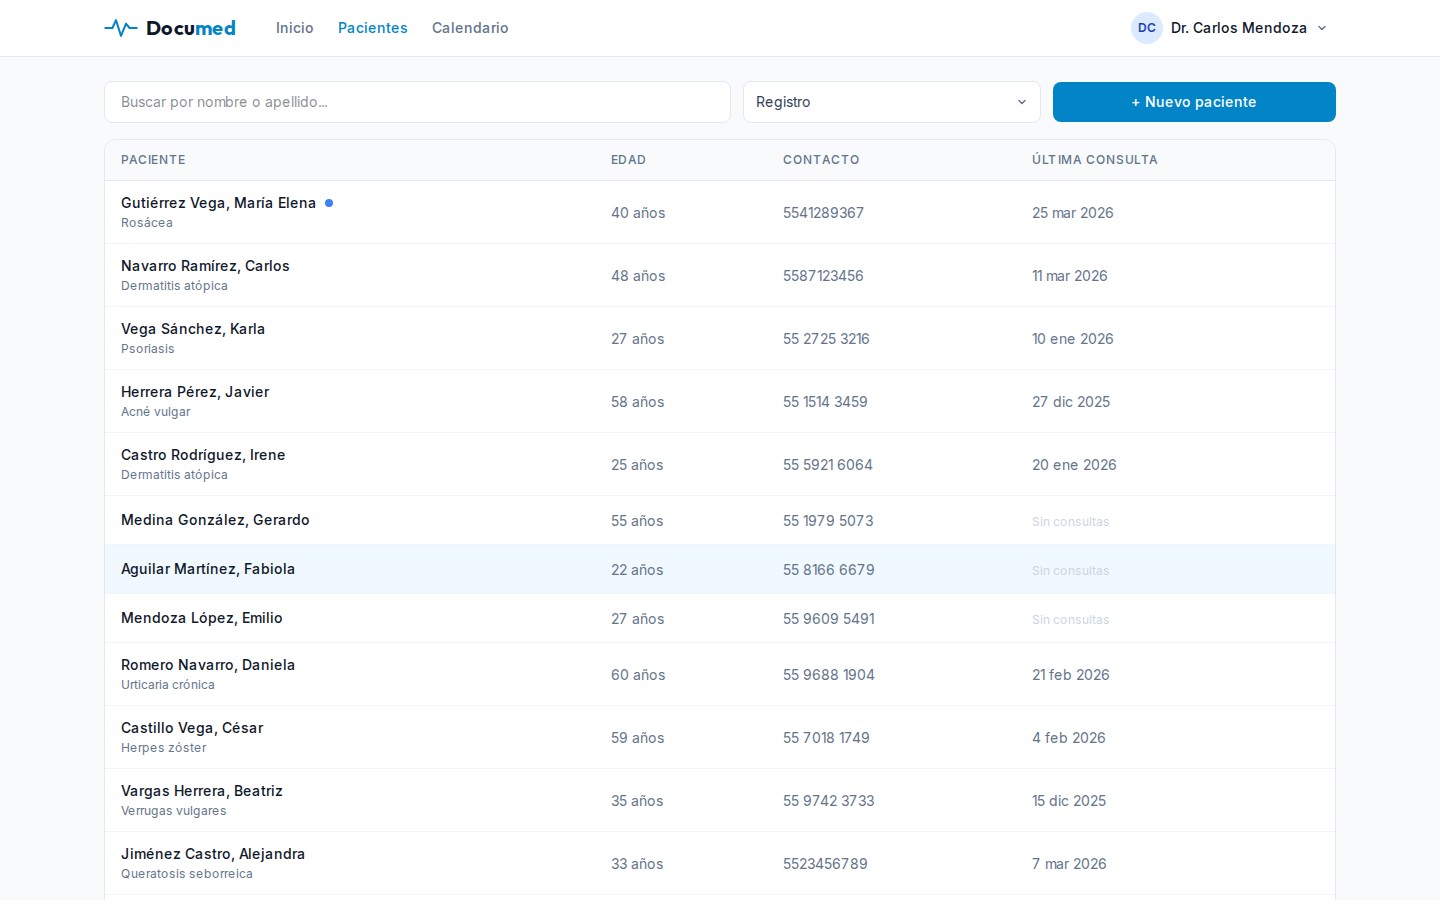Image resolution: width=1440 pixels, height=900 pixels.
Task: Click the DC user avatar
Action: [1146, 28]
